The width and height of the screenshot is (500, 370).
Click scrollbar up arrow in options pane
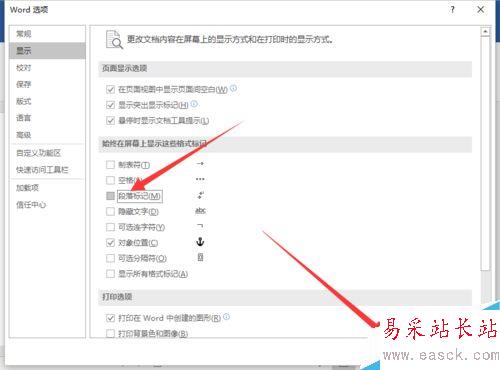pos(485,32)
